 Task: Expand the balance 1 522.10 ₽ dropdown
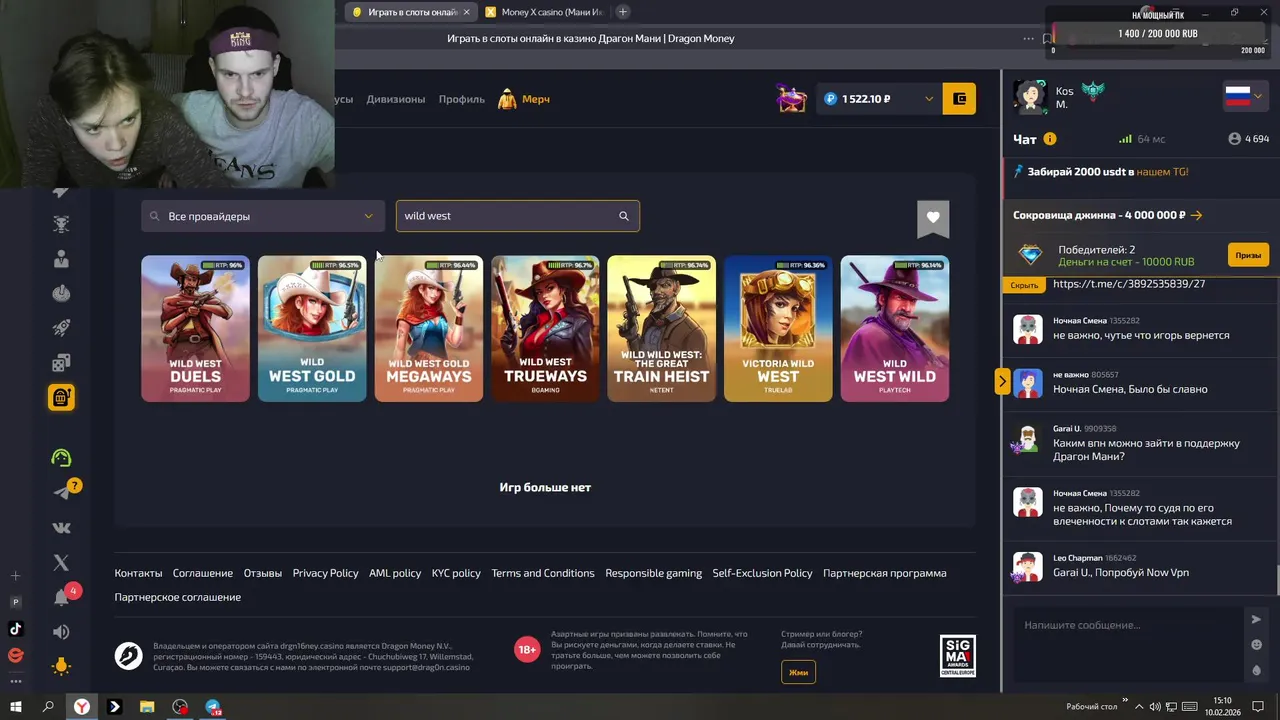tap(929, 99)
